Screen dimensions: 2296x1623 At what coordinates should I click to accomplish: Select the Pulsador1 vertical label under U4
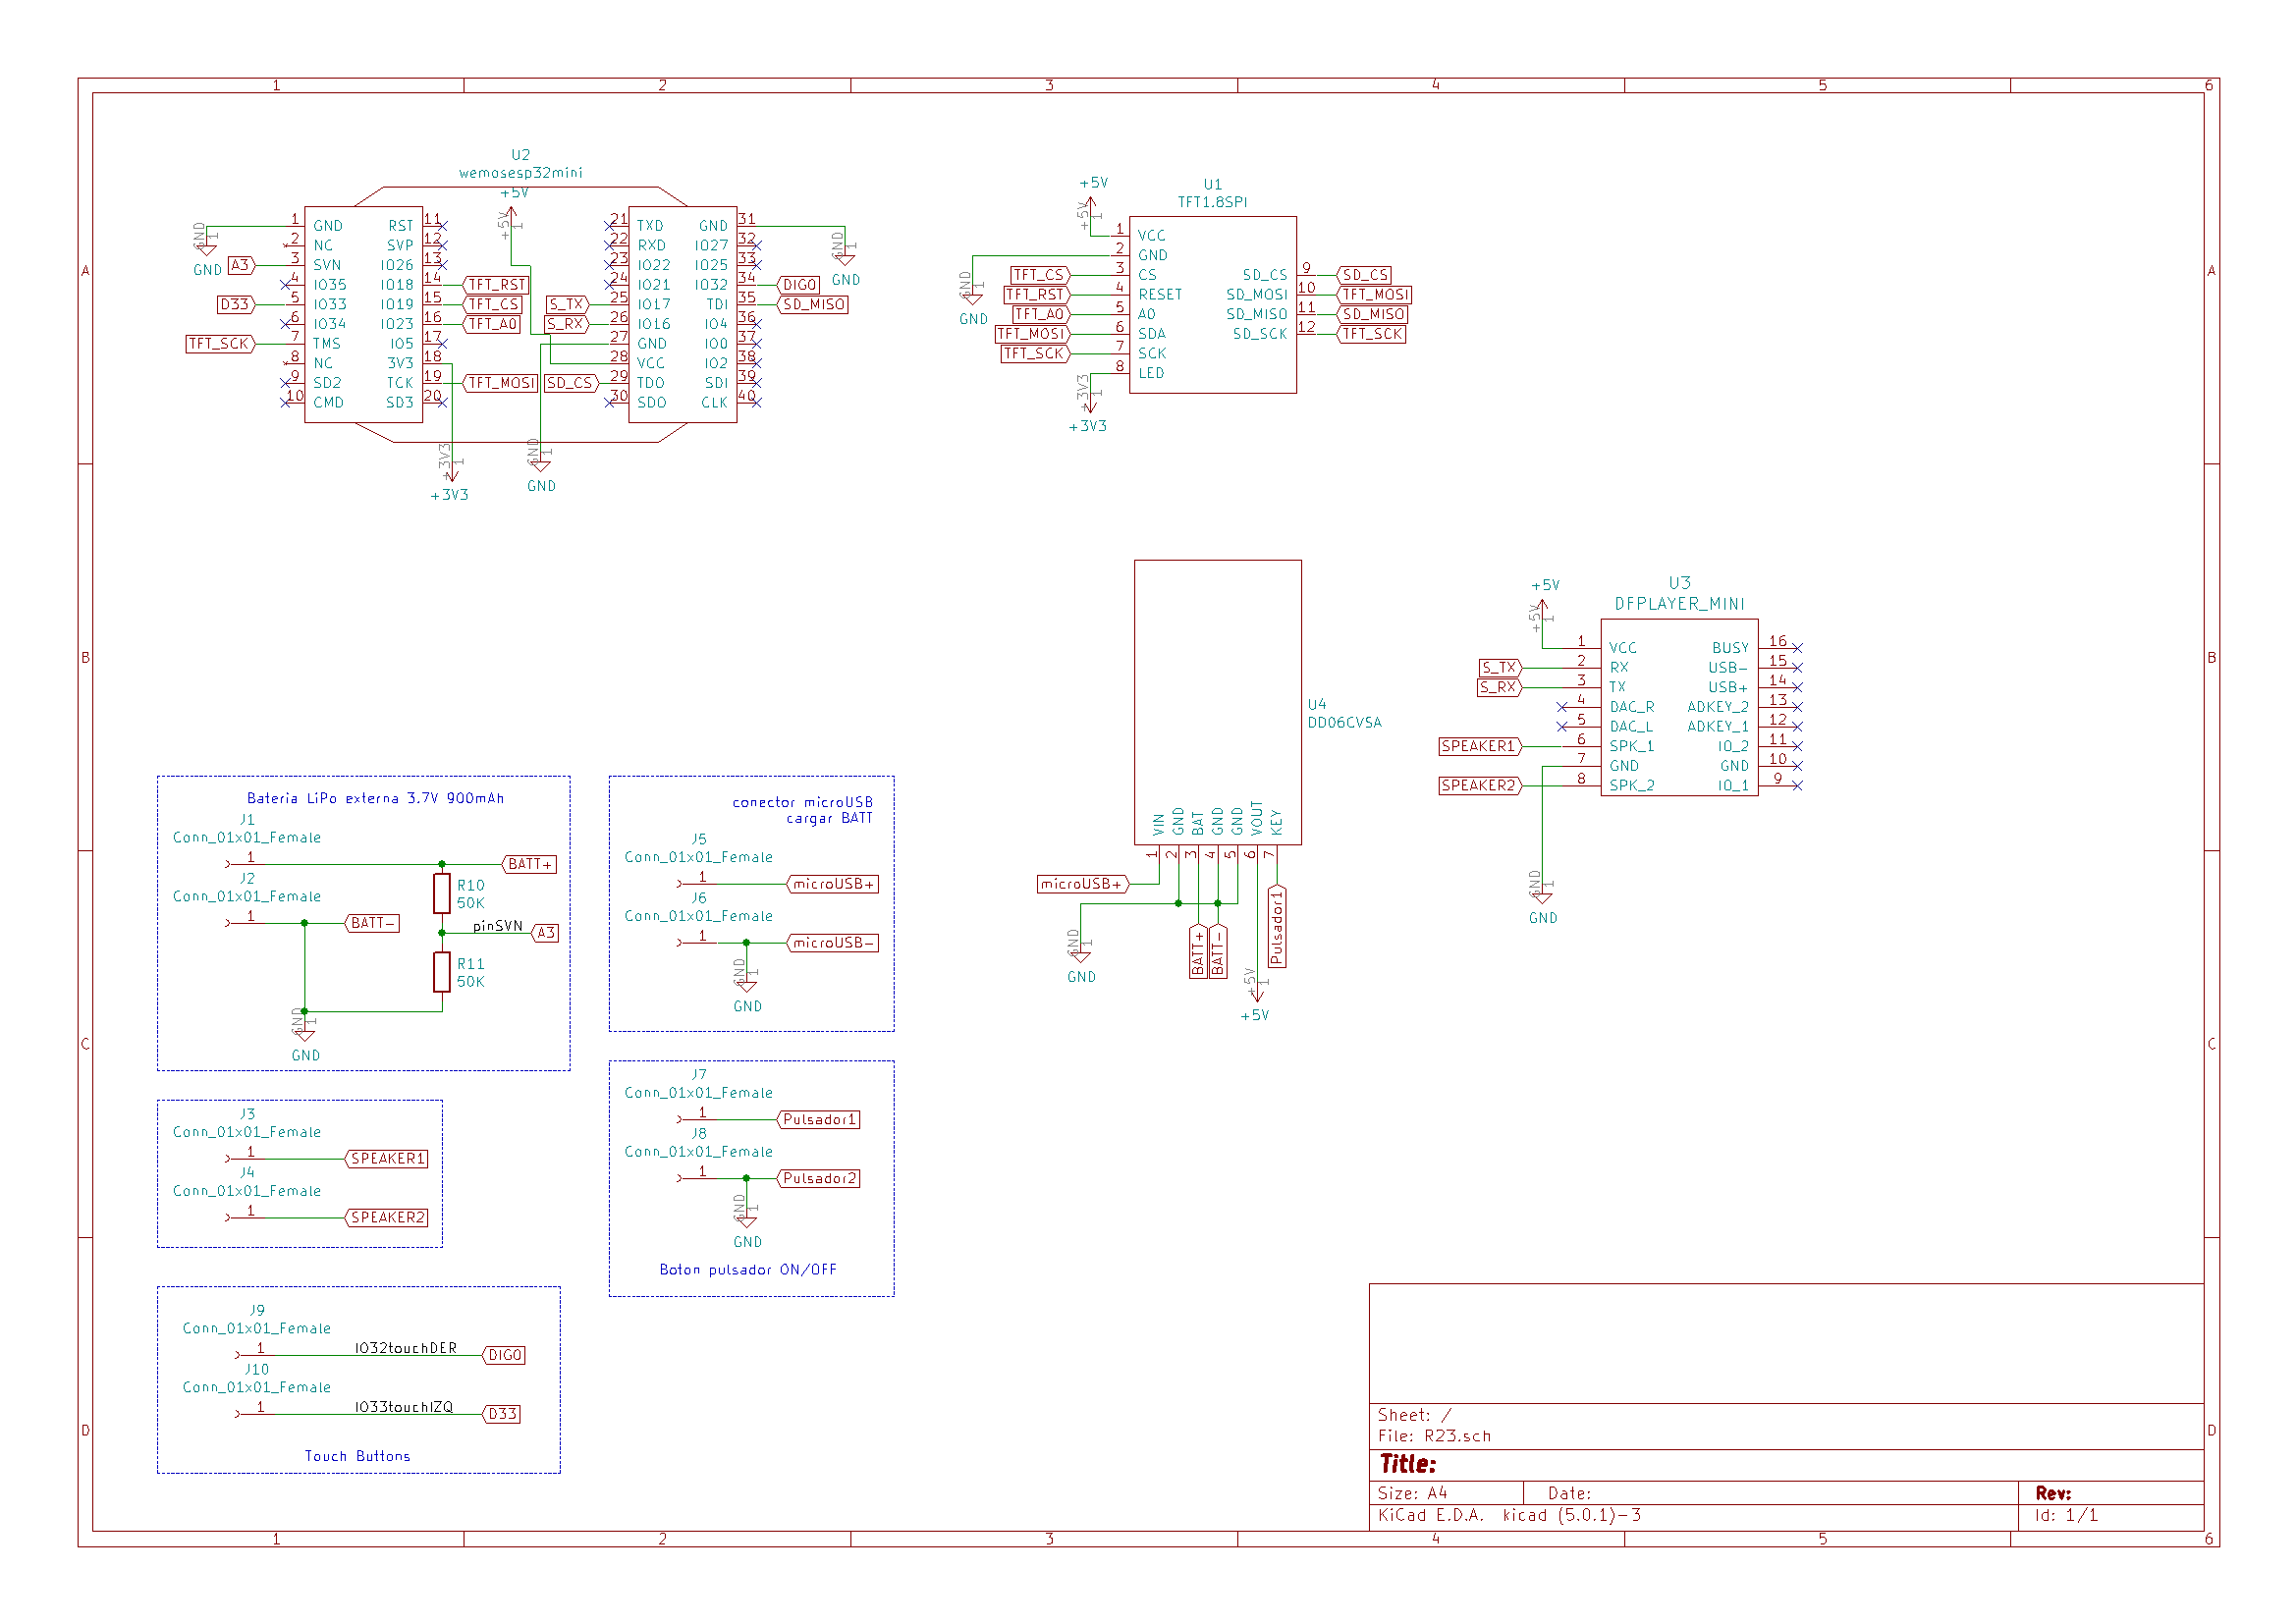point(1276,927)
